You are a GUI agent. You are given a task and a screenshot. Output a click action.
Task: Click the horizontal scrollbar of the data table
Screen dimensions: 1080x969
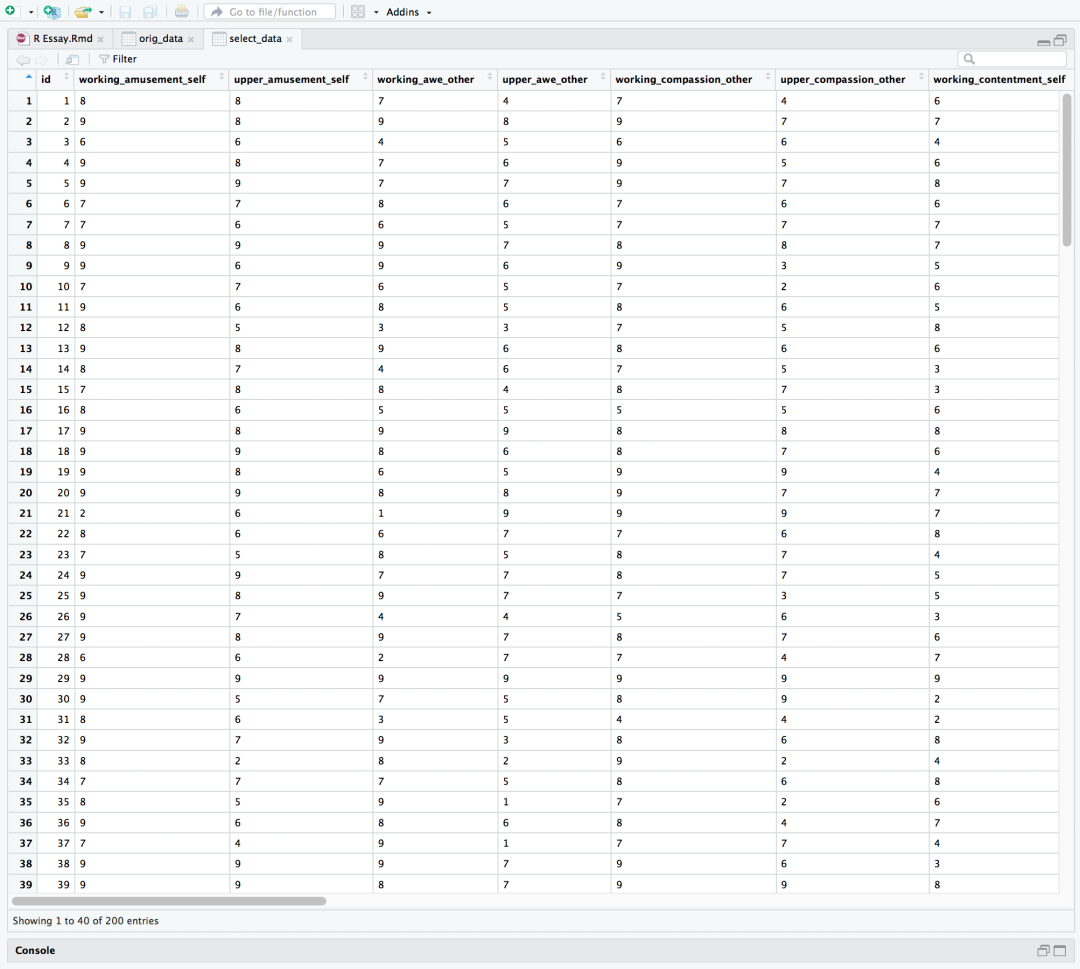pyautogui.click(x=169, y=901)
